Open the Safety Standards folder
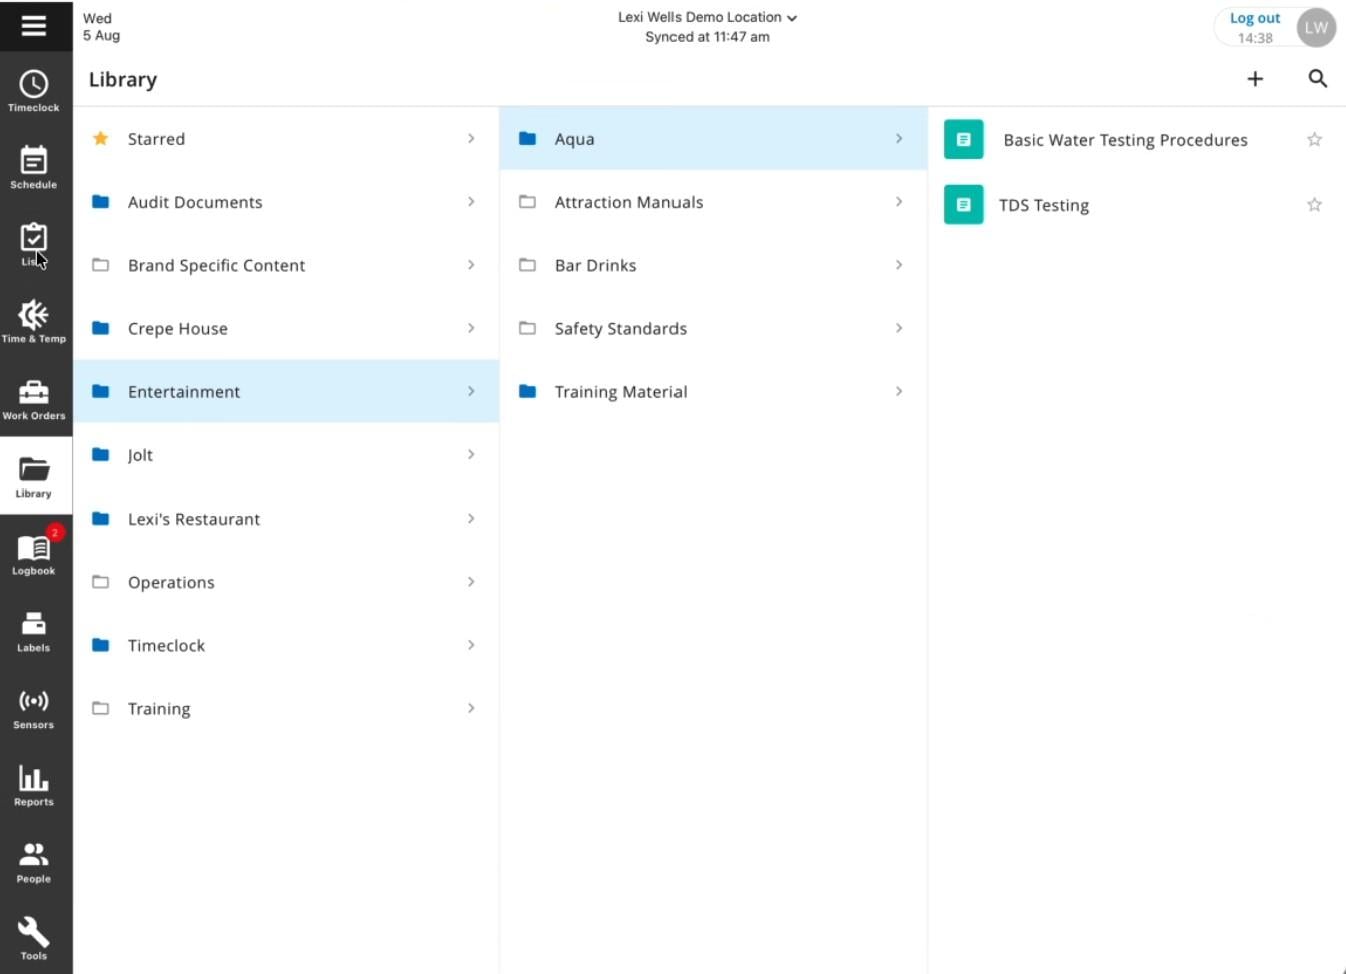Screen dimensions: 1346x974 [x=713, y=328]
